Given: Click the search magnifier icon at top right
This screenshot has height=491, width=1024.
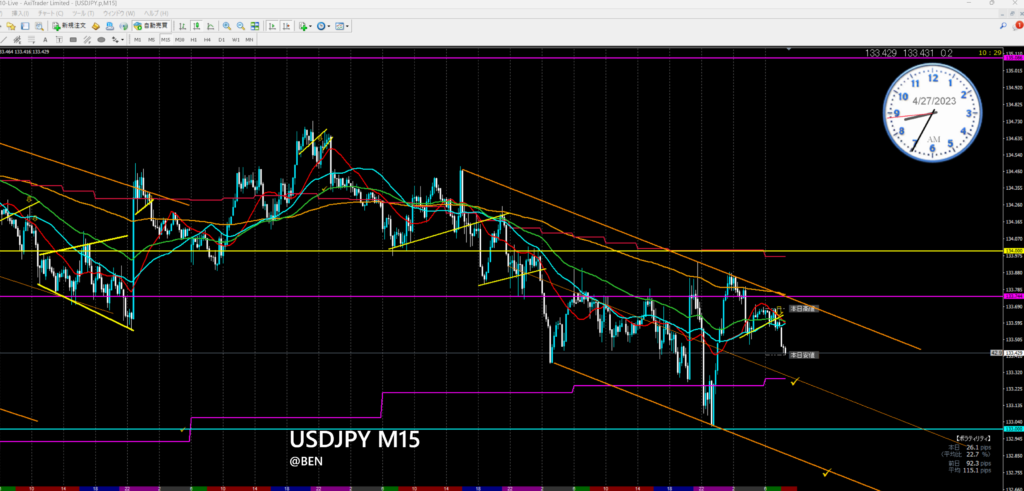Looking at the screenshot, I should click(x=1005, y=28).
